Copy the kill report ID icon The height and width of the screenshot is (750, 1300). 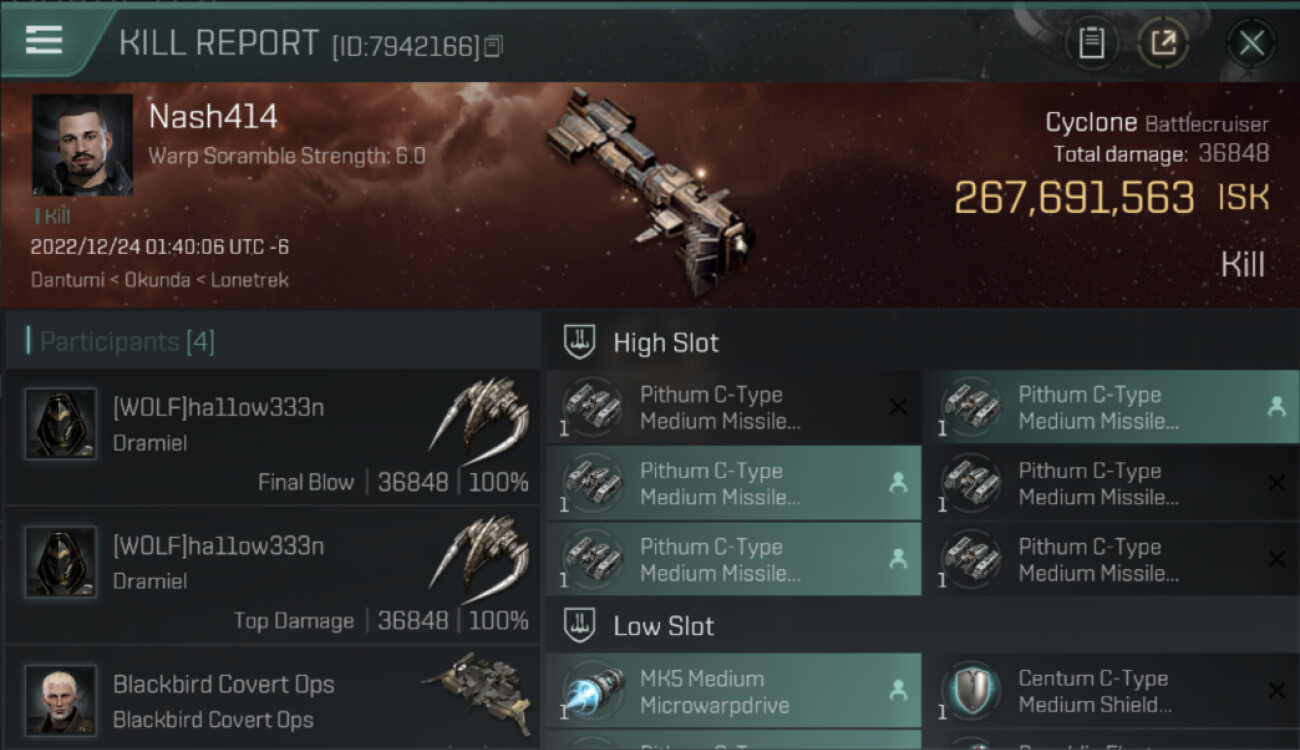coord(494,46)
